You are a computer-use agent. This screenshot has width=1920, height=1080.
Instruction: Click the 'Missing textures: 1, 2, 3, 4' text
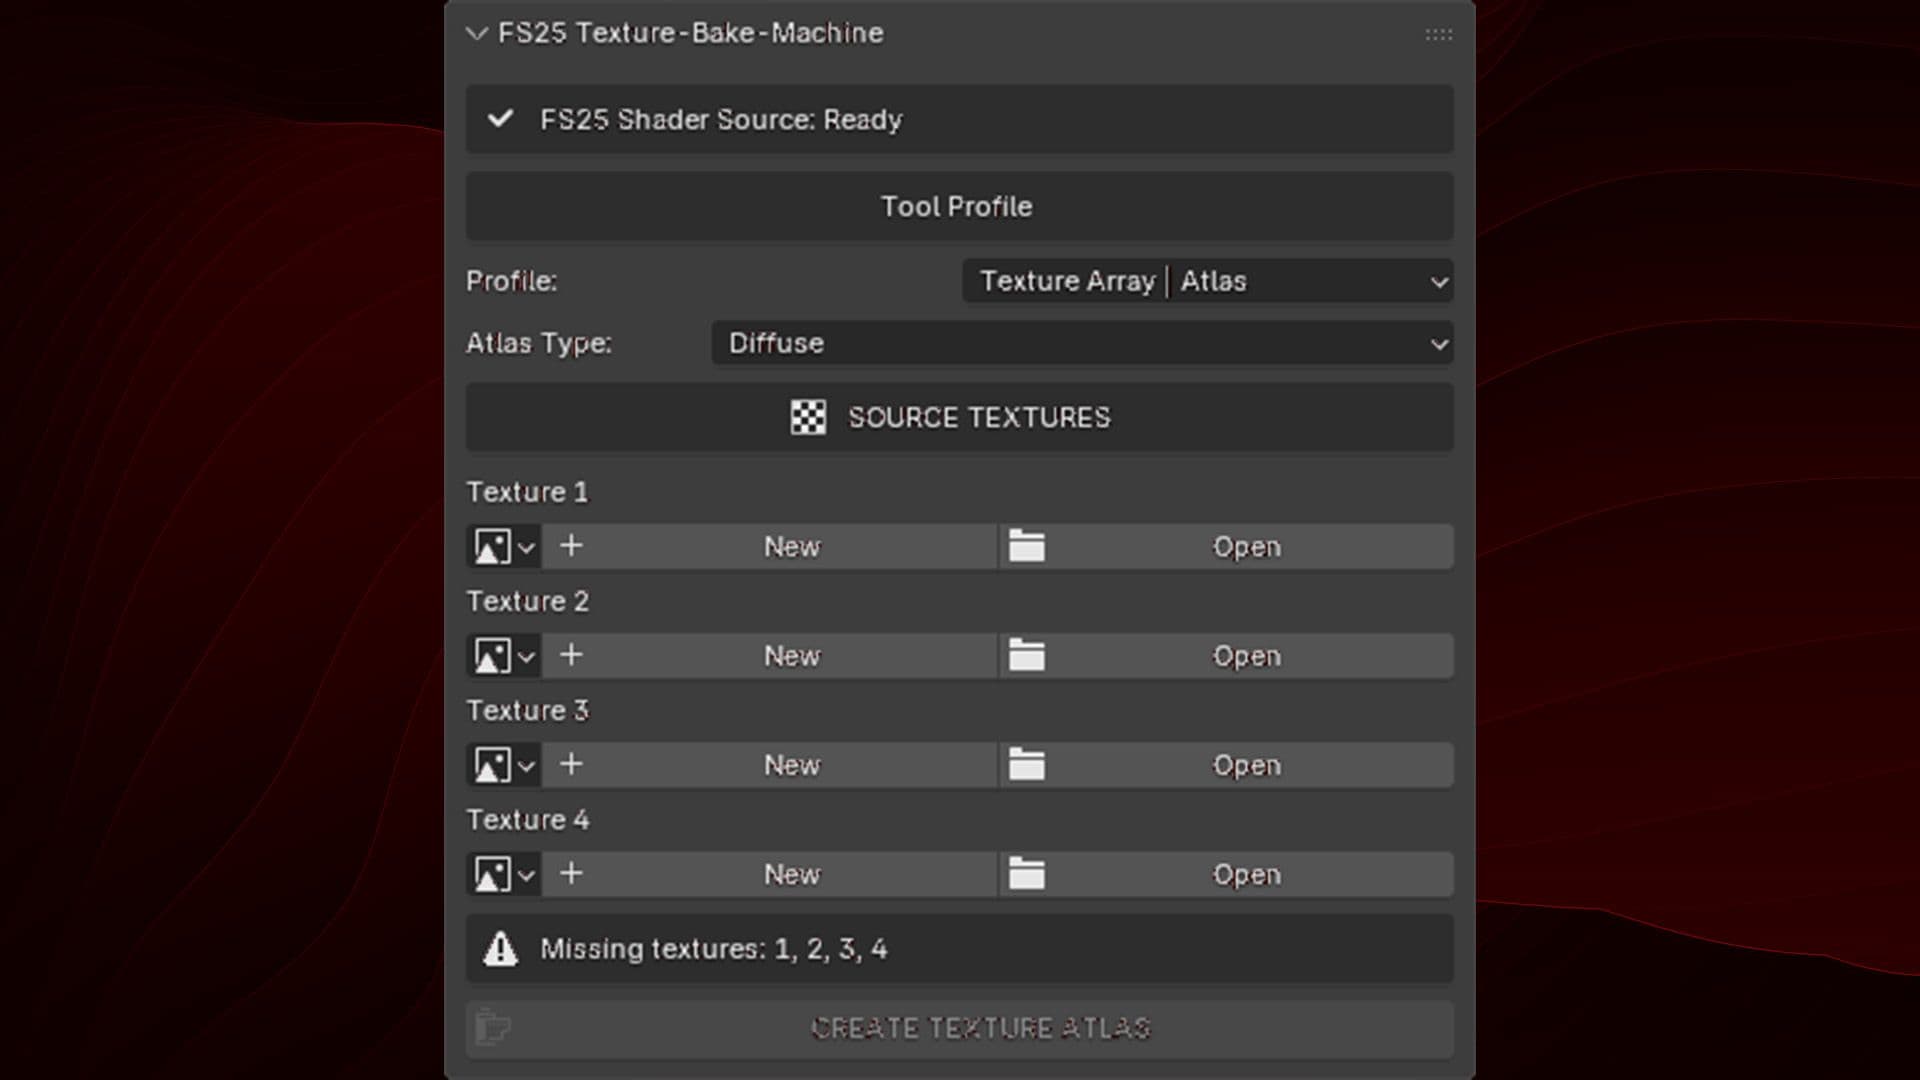(x=714, y=949)
